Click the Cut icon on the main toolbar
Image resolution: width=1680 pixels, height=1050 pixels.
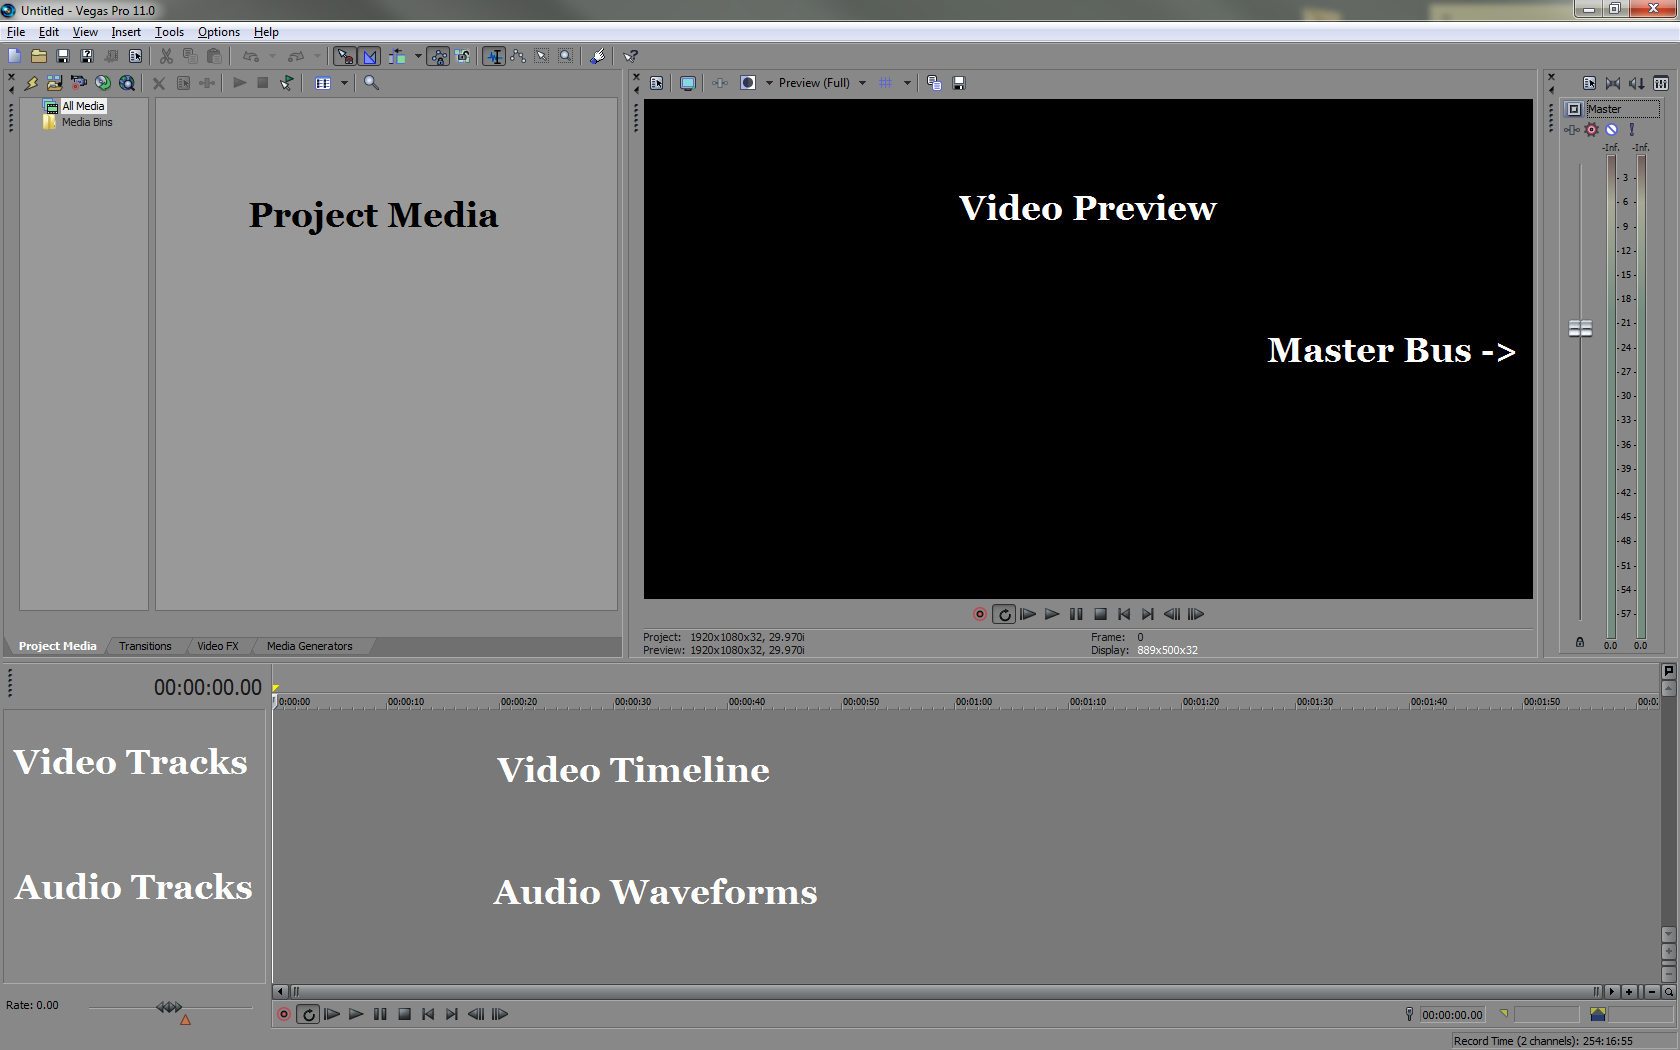(165, 56)
